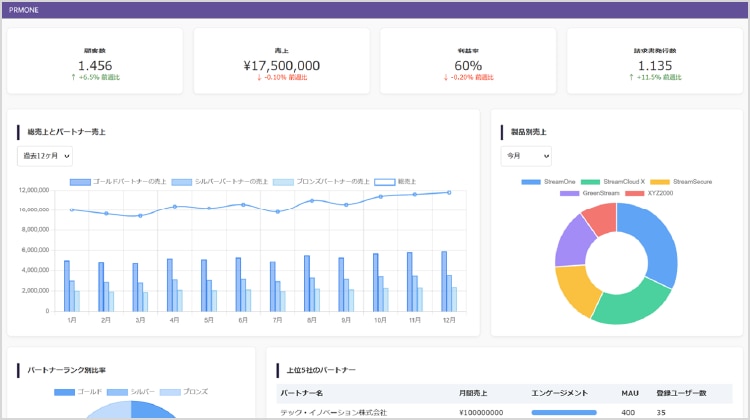Click the 12月 data point on line
Viewport: 750px width, 420px height.
point(449,192)
